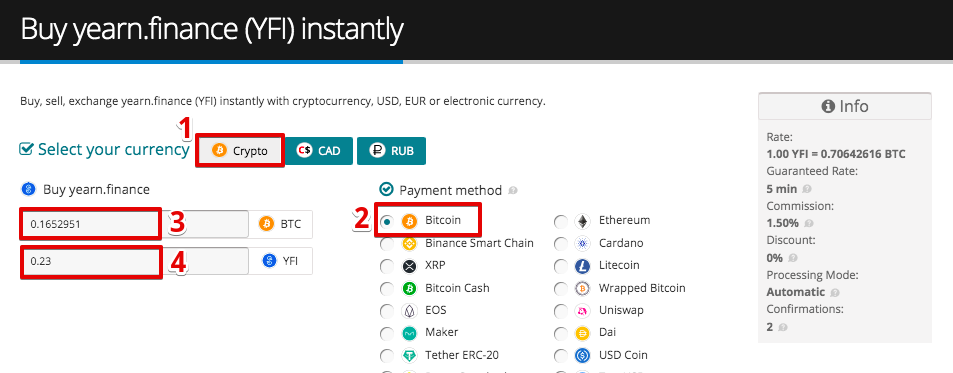Screen dimensions: 953x373
Task: Click the 'Buy yearn.finance (YFI) instantly' heading
Action: point(212,30)
